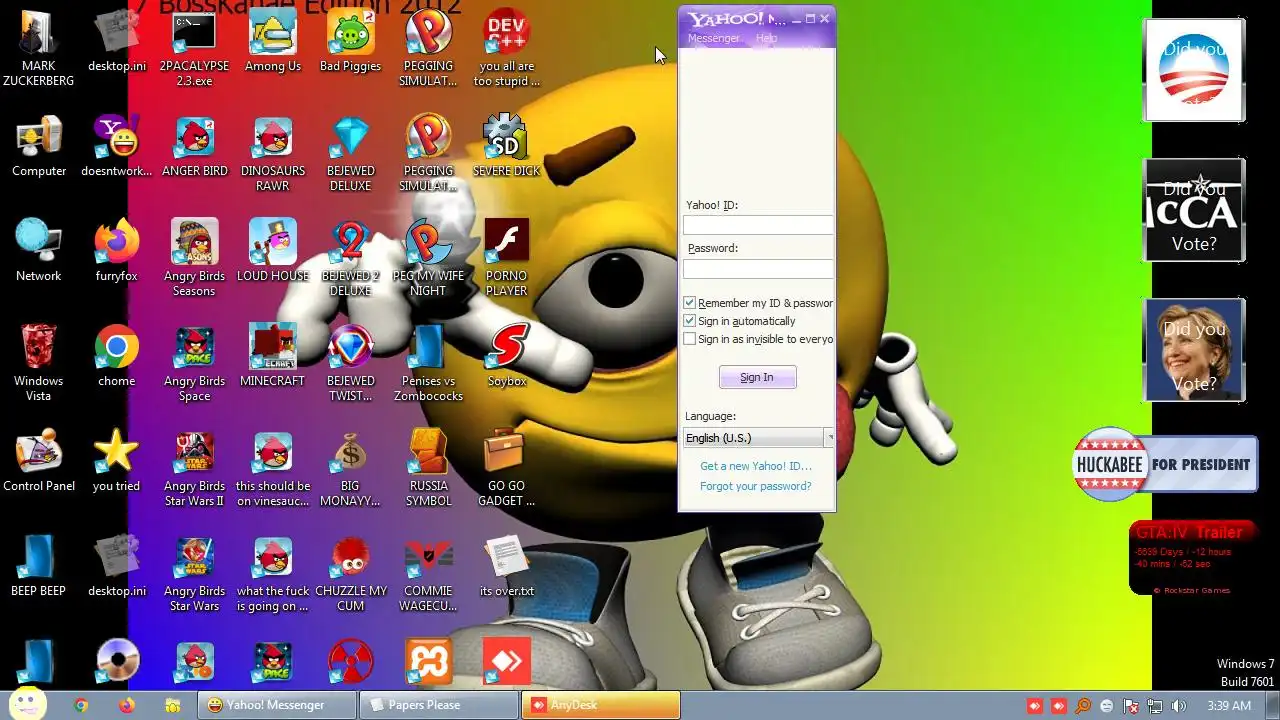Click the McCain 'Did you Vote?' gadget
Viewport: 1280px width, 720px height.
point(1194,210)
